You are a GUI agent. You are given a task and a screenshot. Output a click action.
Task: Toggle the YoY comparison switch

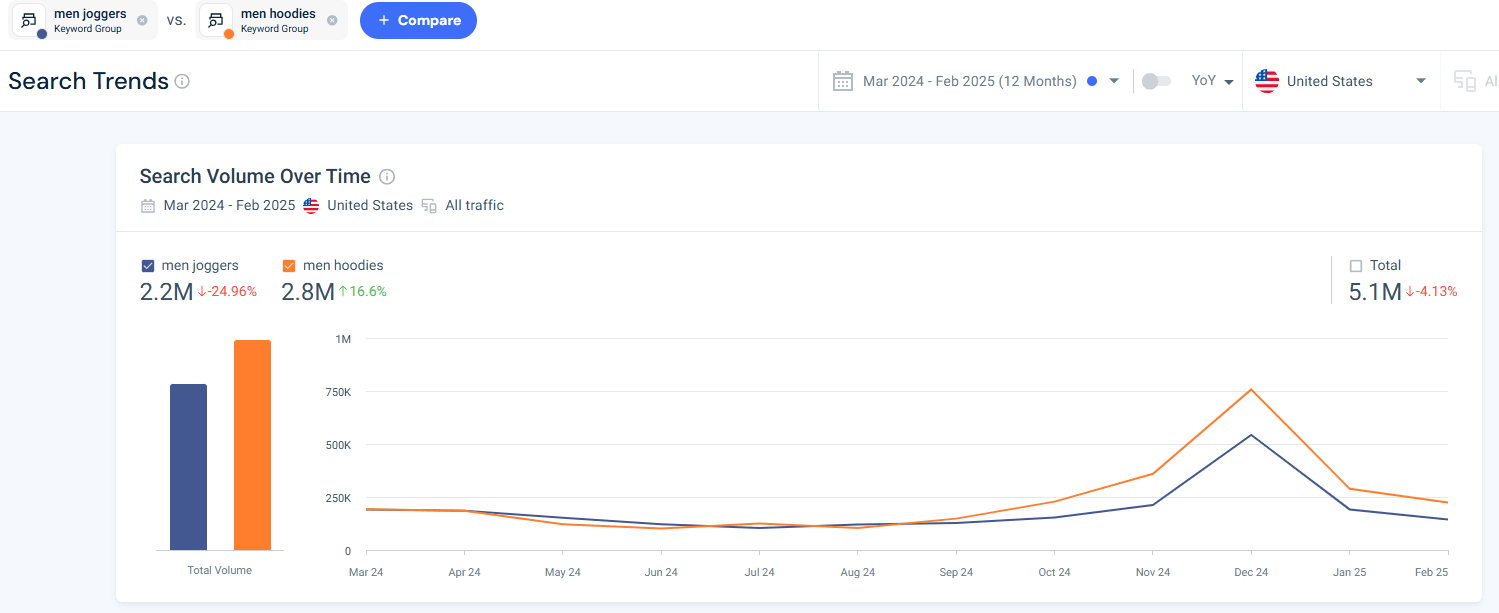coord(1156,81)
